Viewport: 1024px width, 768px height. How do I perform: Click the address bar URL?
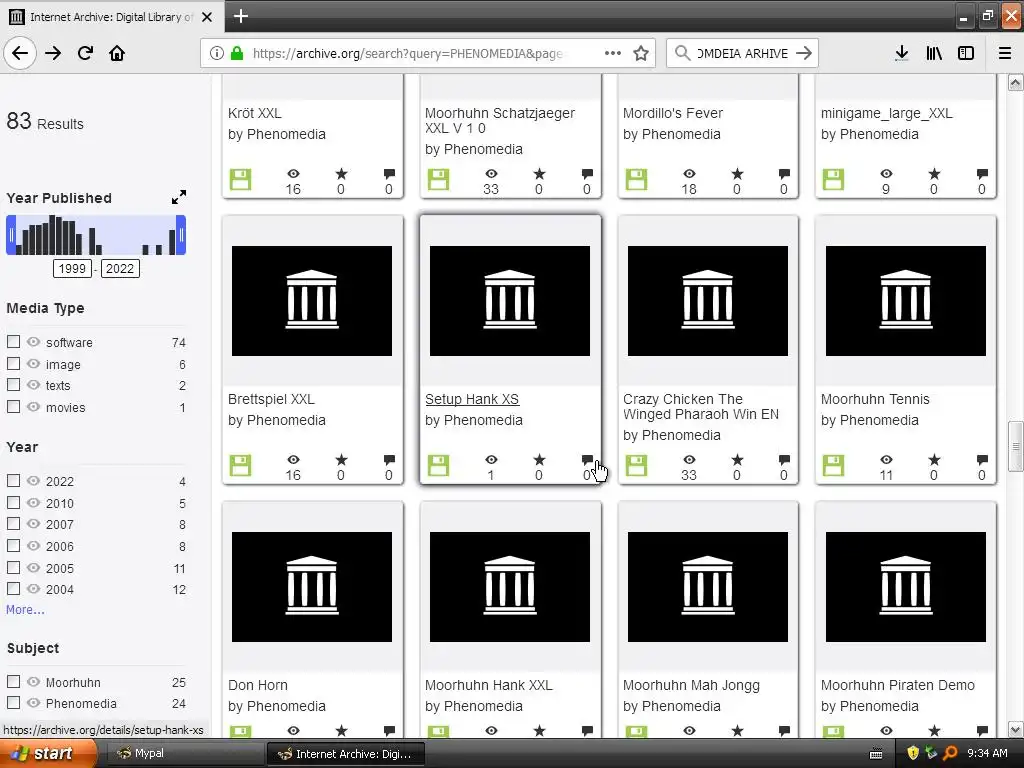pyautogui.click(x=408, y=53)
